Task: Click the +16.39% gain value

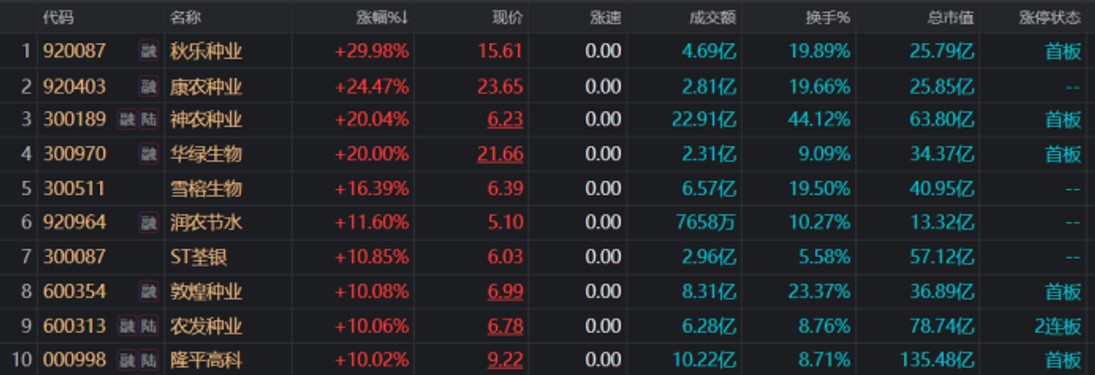Action: coord(372,188)
